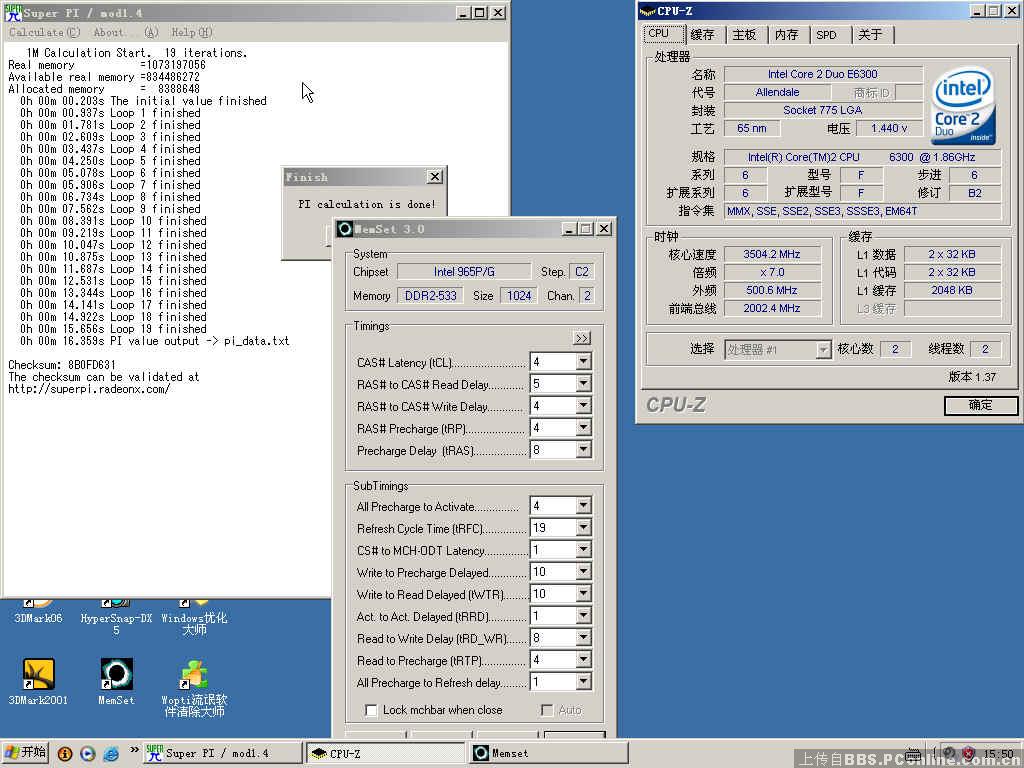Click the CPU name Intel Core 2 Duo E6300
The width and height of the screenshot is (1024, 768).
(823, 74)
